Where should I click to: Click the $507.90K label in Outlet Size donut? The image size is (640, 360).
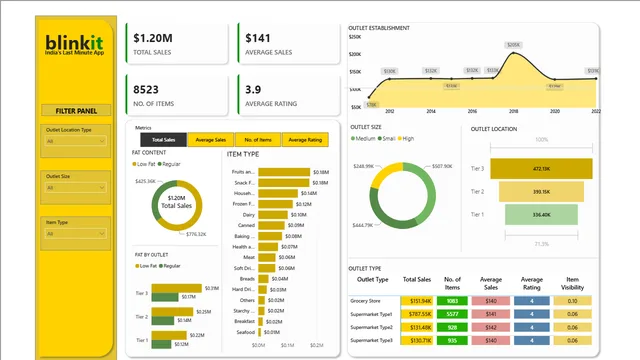pos(442,166)
